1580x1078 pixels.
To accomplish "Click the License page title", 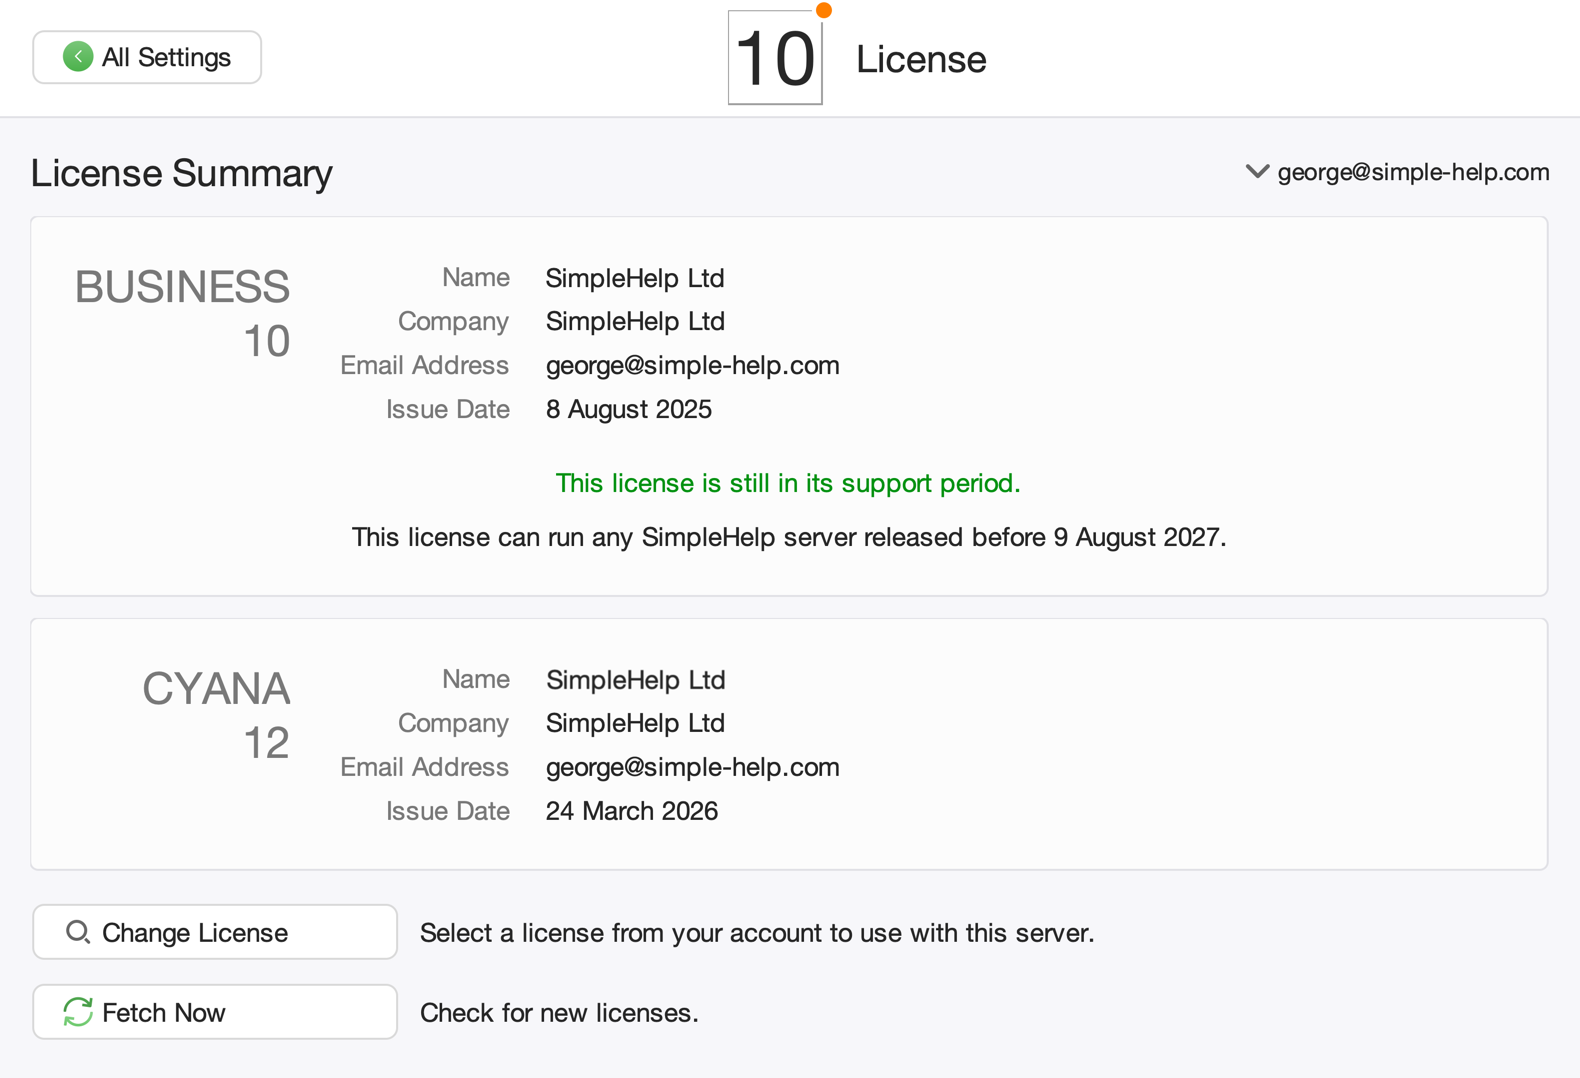I will point(921,59).
